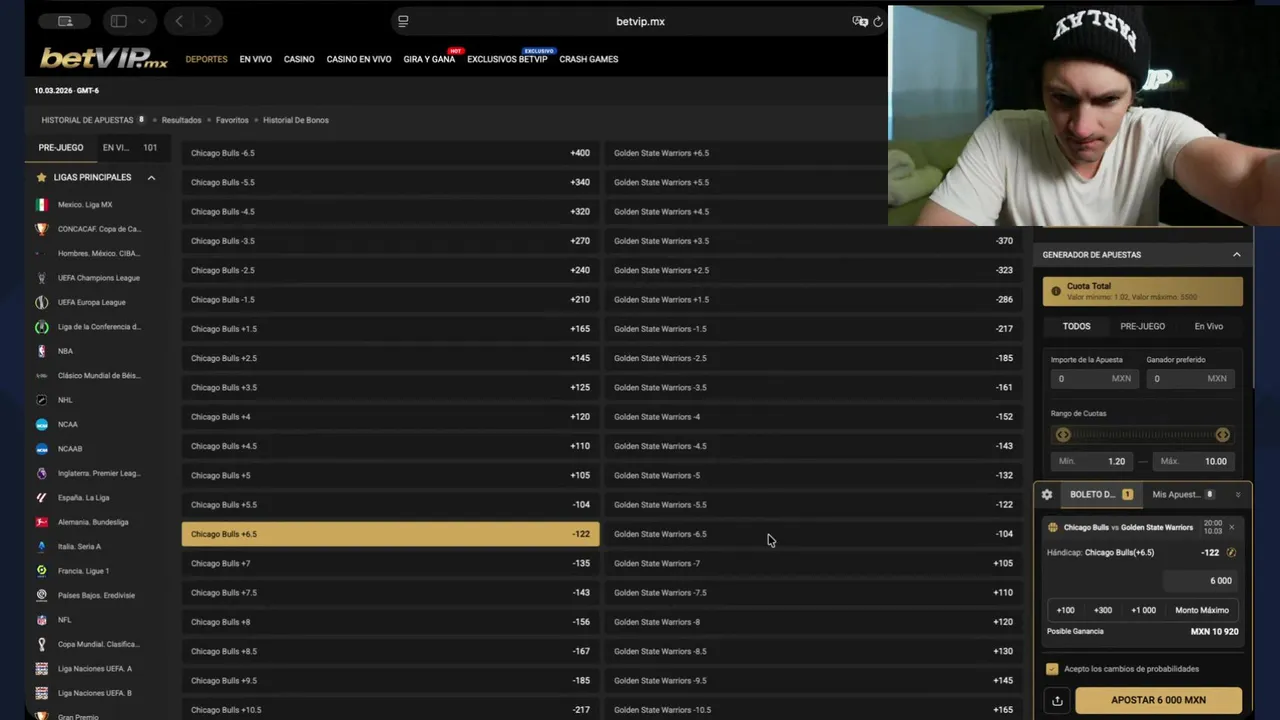Open CRASH GAMES menu

tap(589, 59)
